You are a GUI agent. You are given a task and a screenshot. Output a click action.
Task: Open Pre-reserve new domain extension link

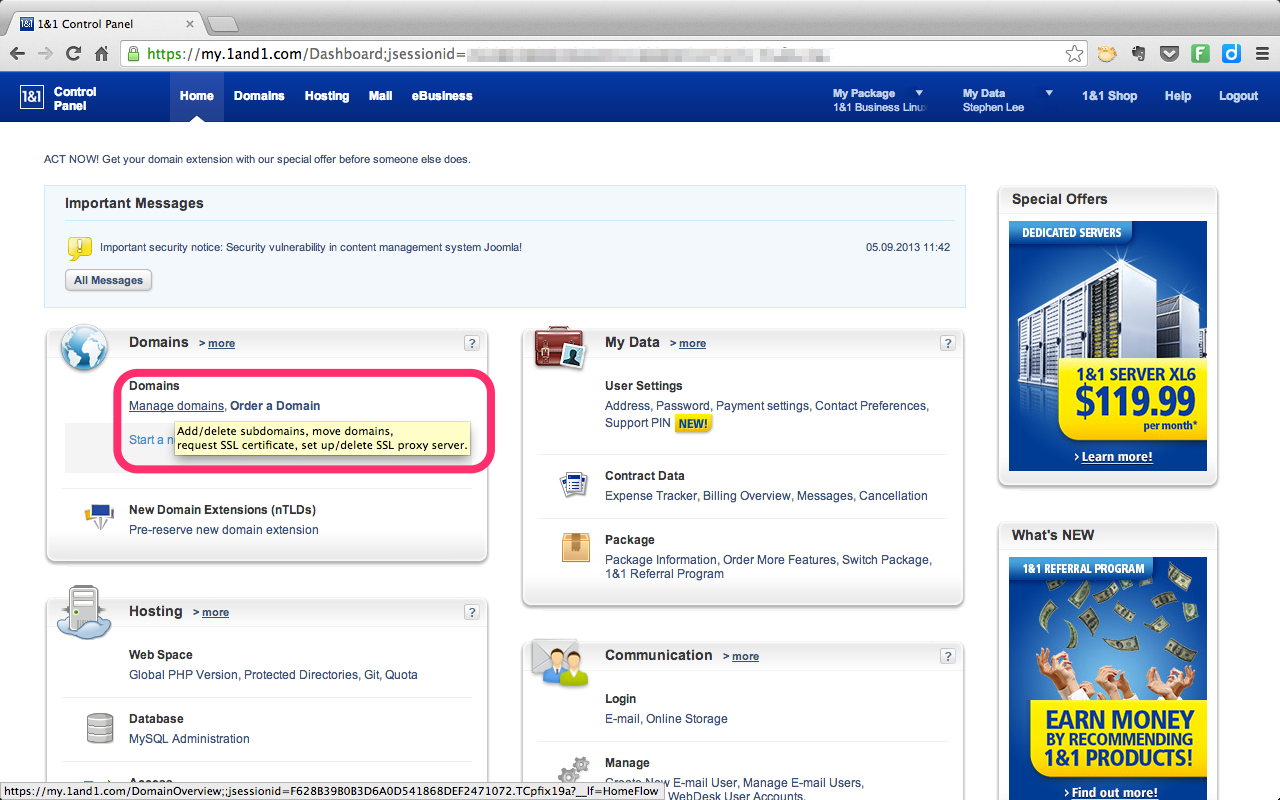tap(224, 530)
